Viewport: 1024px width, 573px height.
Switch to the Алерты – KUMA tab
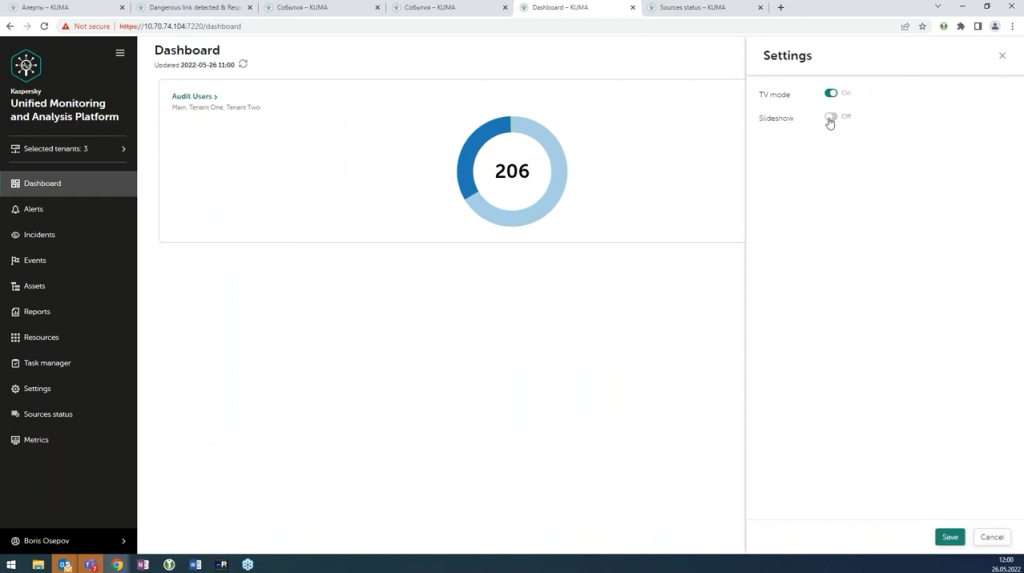(65, 7)
